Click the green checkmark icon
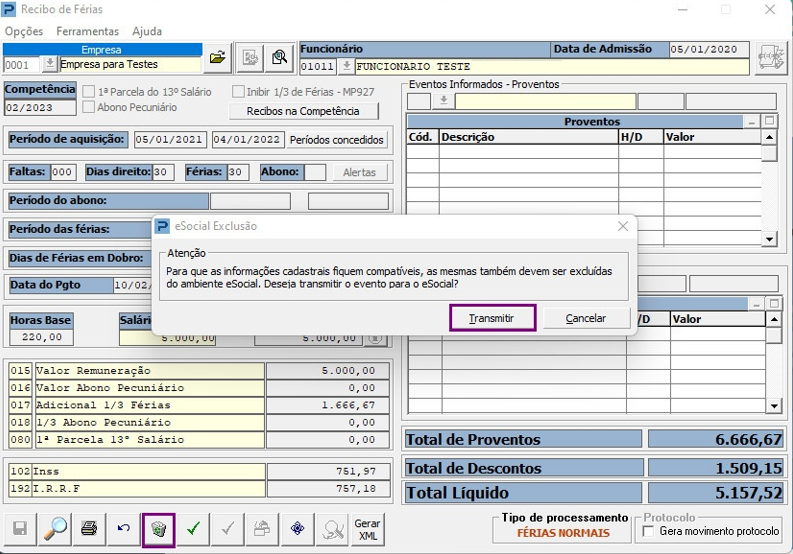 [193, 529]
